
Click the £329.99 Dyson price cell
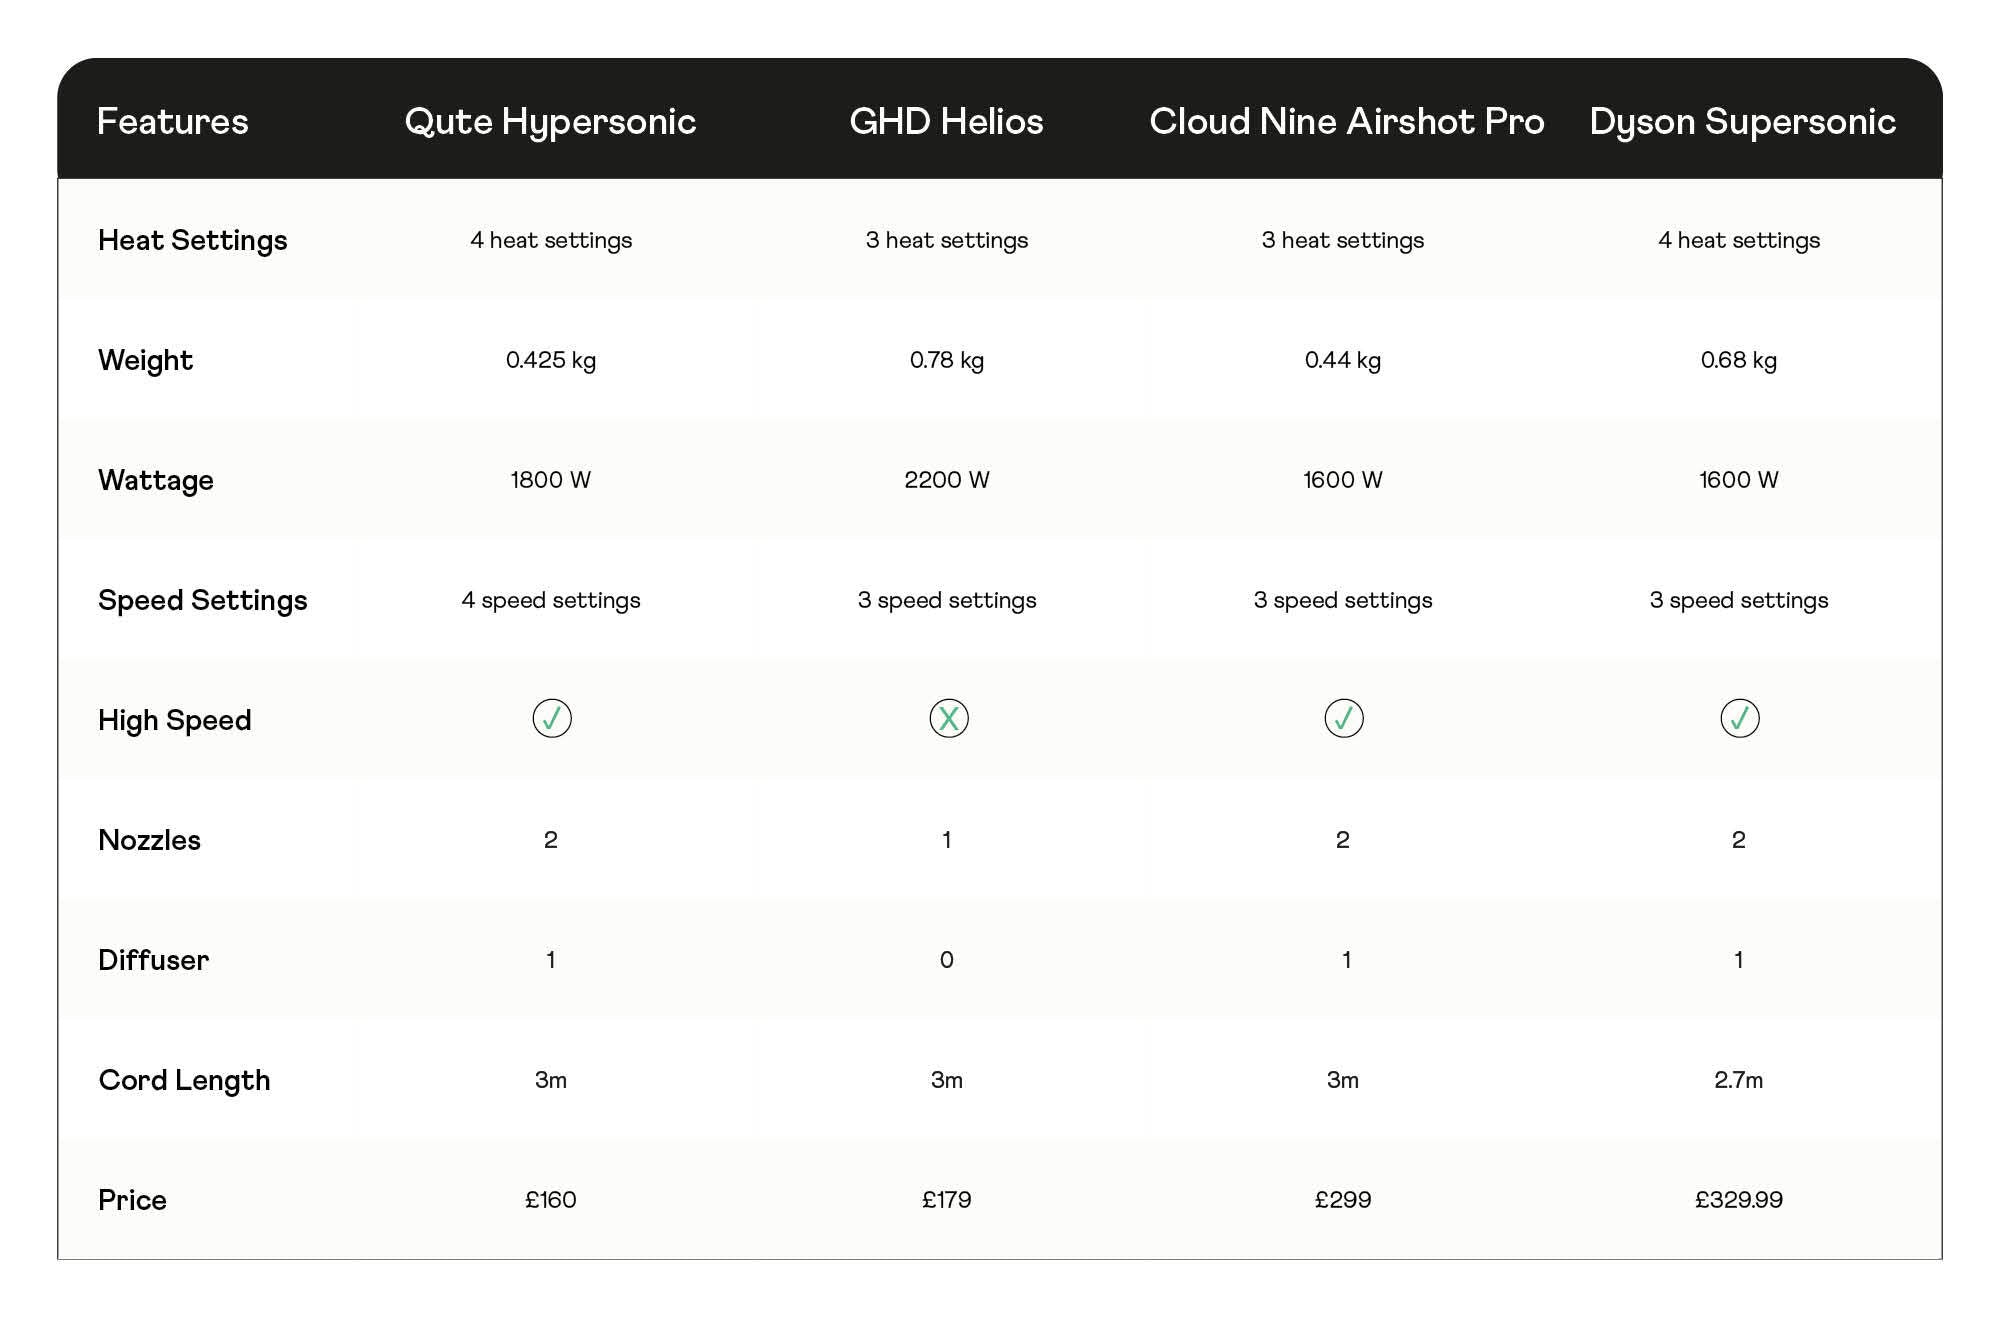pos(1738,1199)
